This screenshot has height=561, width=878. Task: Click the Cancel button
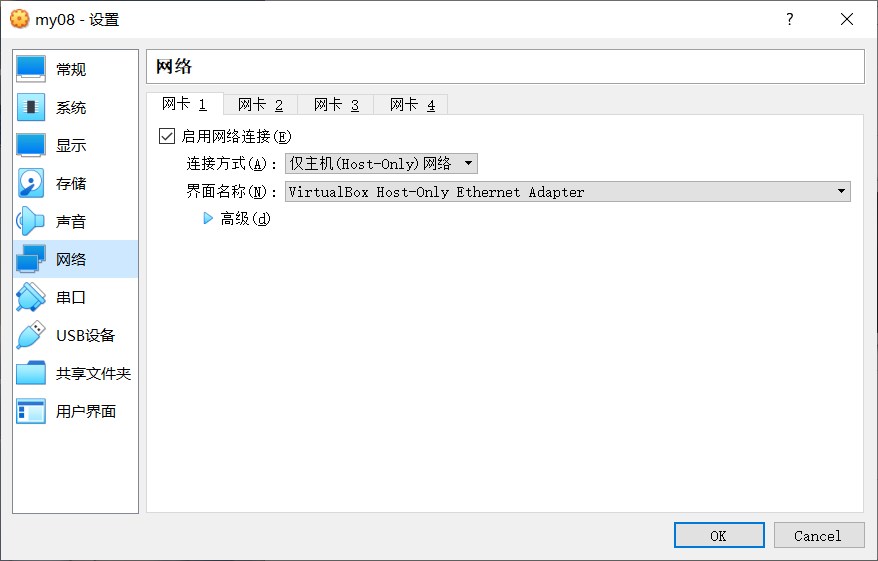pyautogui.click(x=819, y=535)
